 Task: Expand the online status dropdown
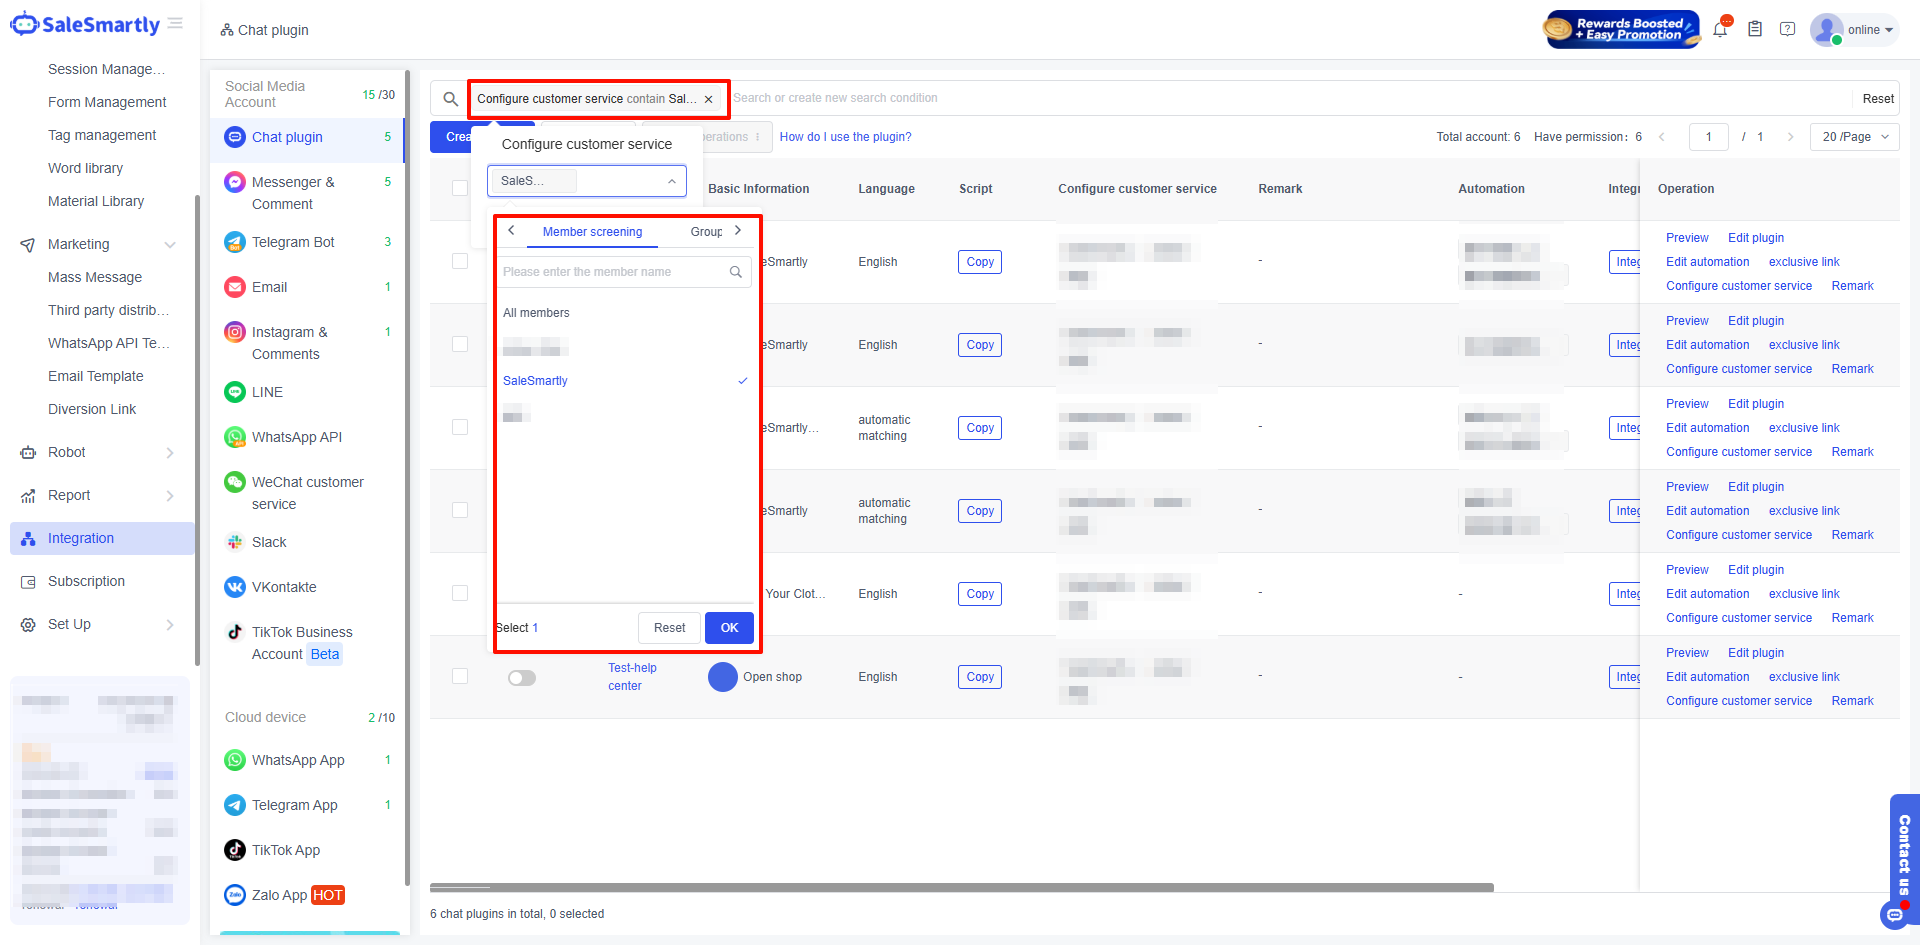pyautogui.click(x=1870, y=30)
